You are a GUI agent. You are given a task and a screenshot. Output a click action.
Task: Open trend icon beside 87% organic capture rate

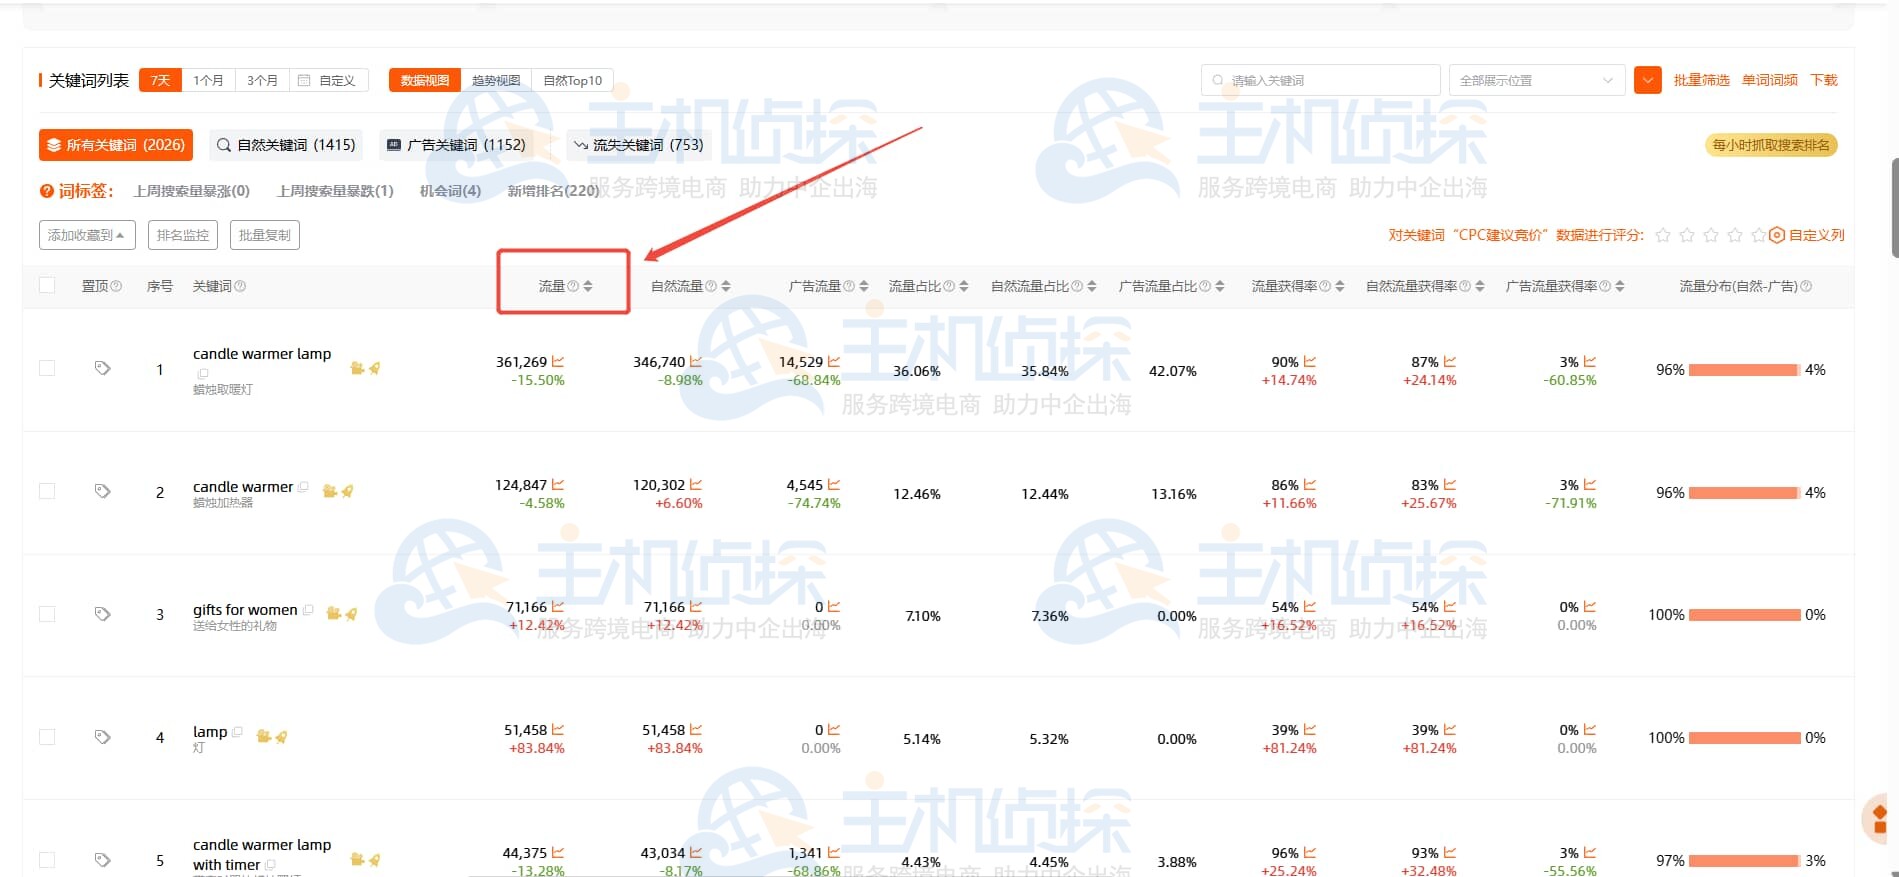(x=1450, y=362)
